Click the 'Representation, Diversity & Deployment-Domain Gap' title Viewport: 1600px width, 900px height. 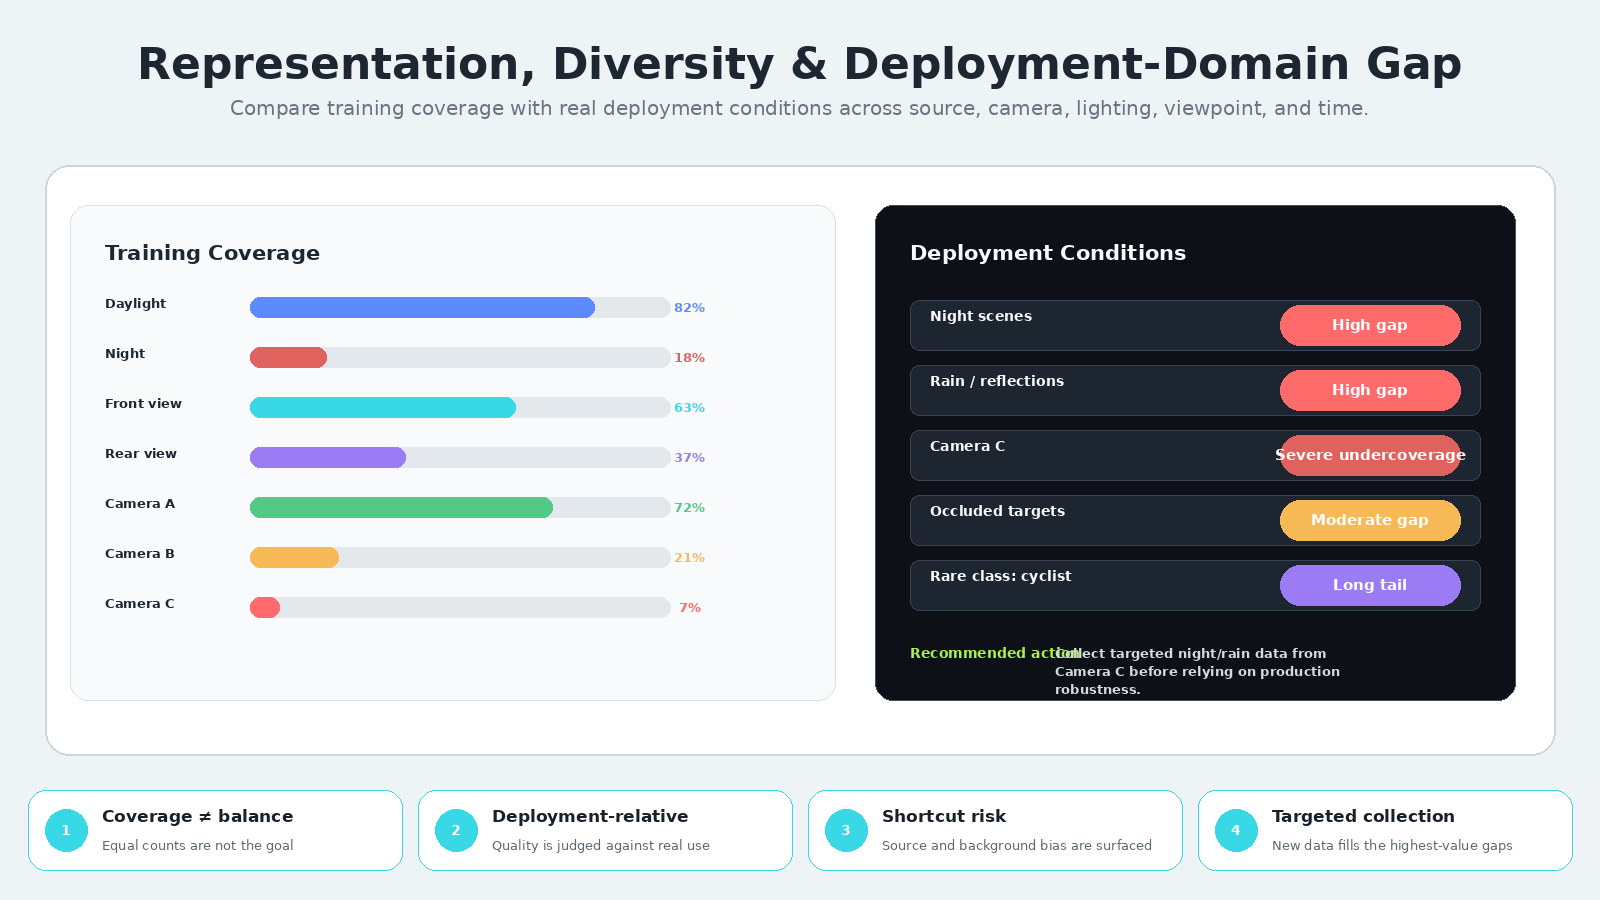pos(800,64)
